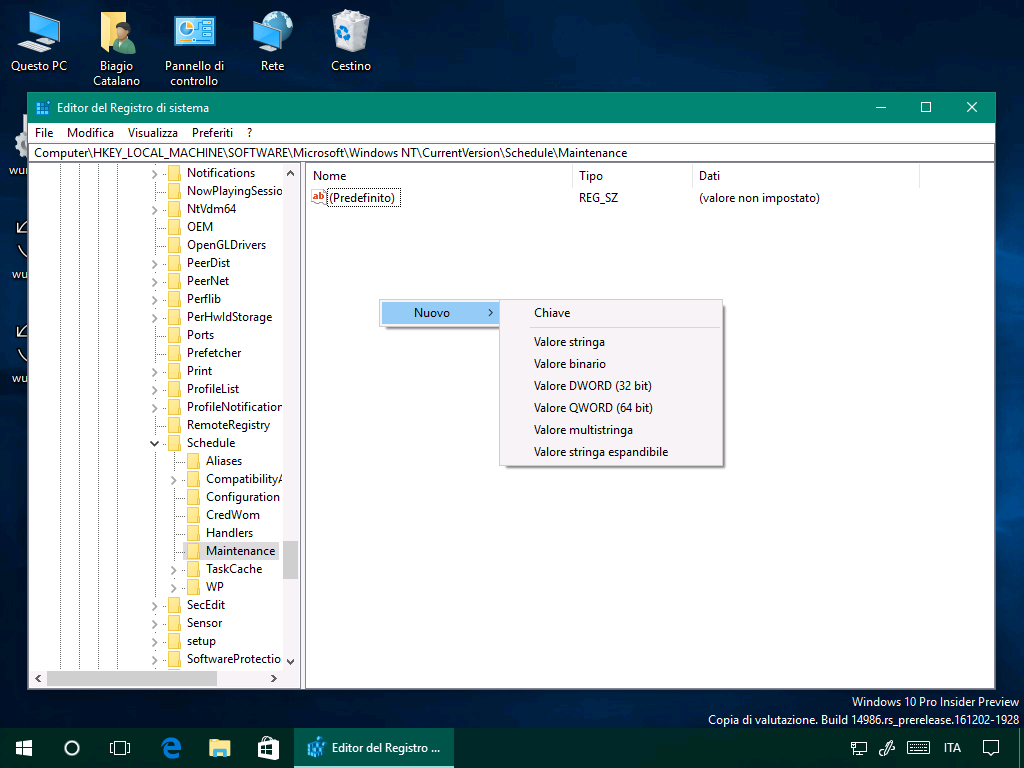The image size is (1024, 768).
Task: Expand the CompatibilityA… tree node
Action: point(174,479)
